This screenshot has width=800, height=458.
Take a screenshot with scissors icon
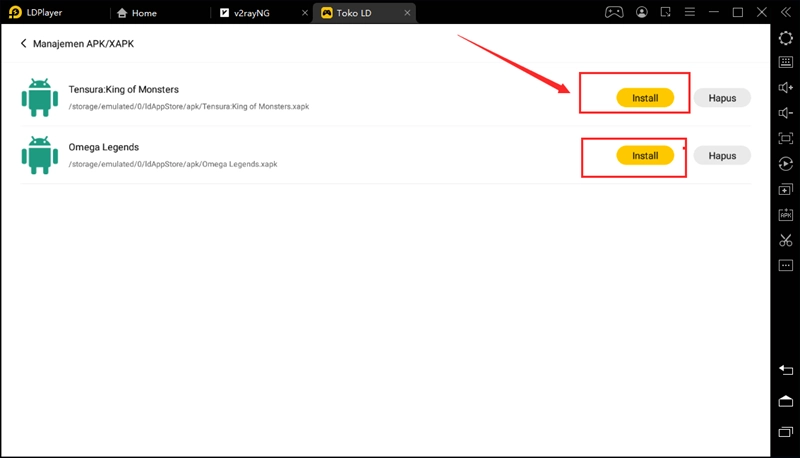pos(786,240)
